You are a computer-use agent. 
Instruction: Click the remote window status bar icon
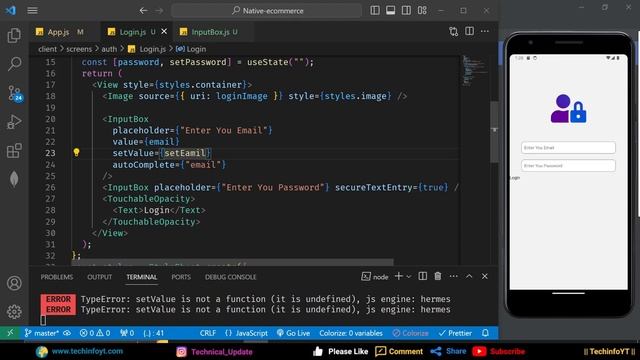point(10,333)
